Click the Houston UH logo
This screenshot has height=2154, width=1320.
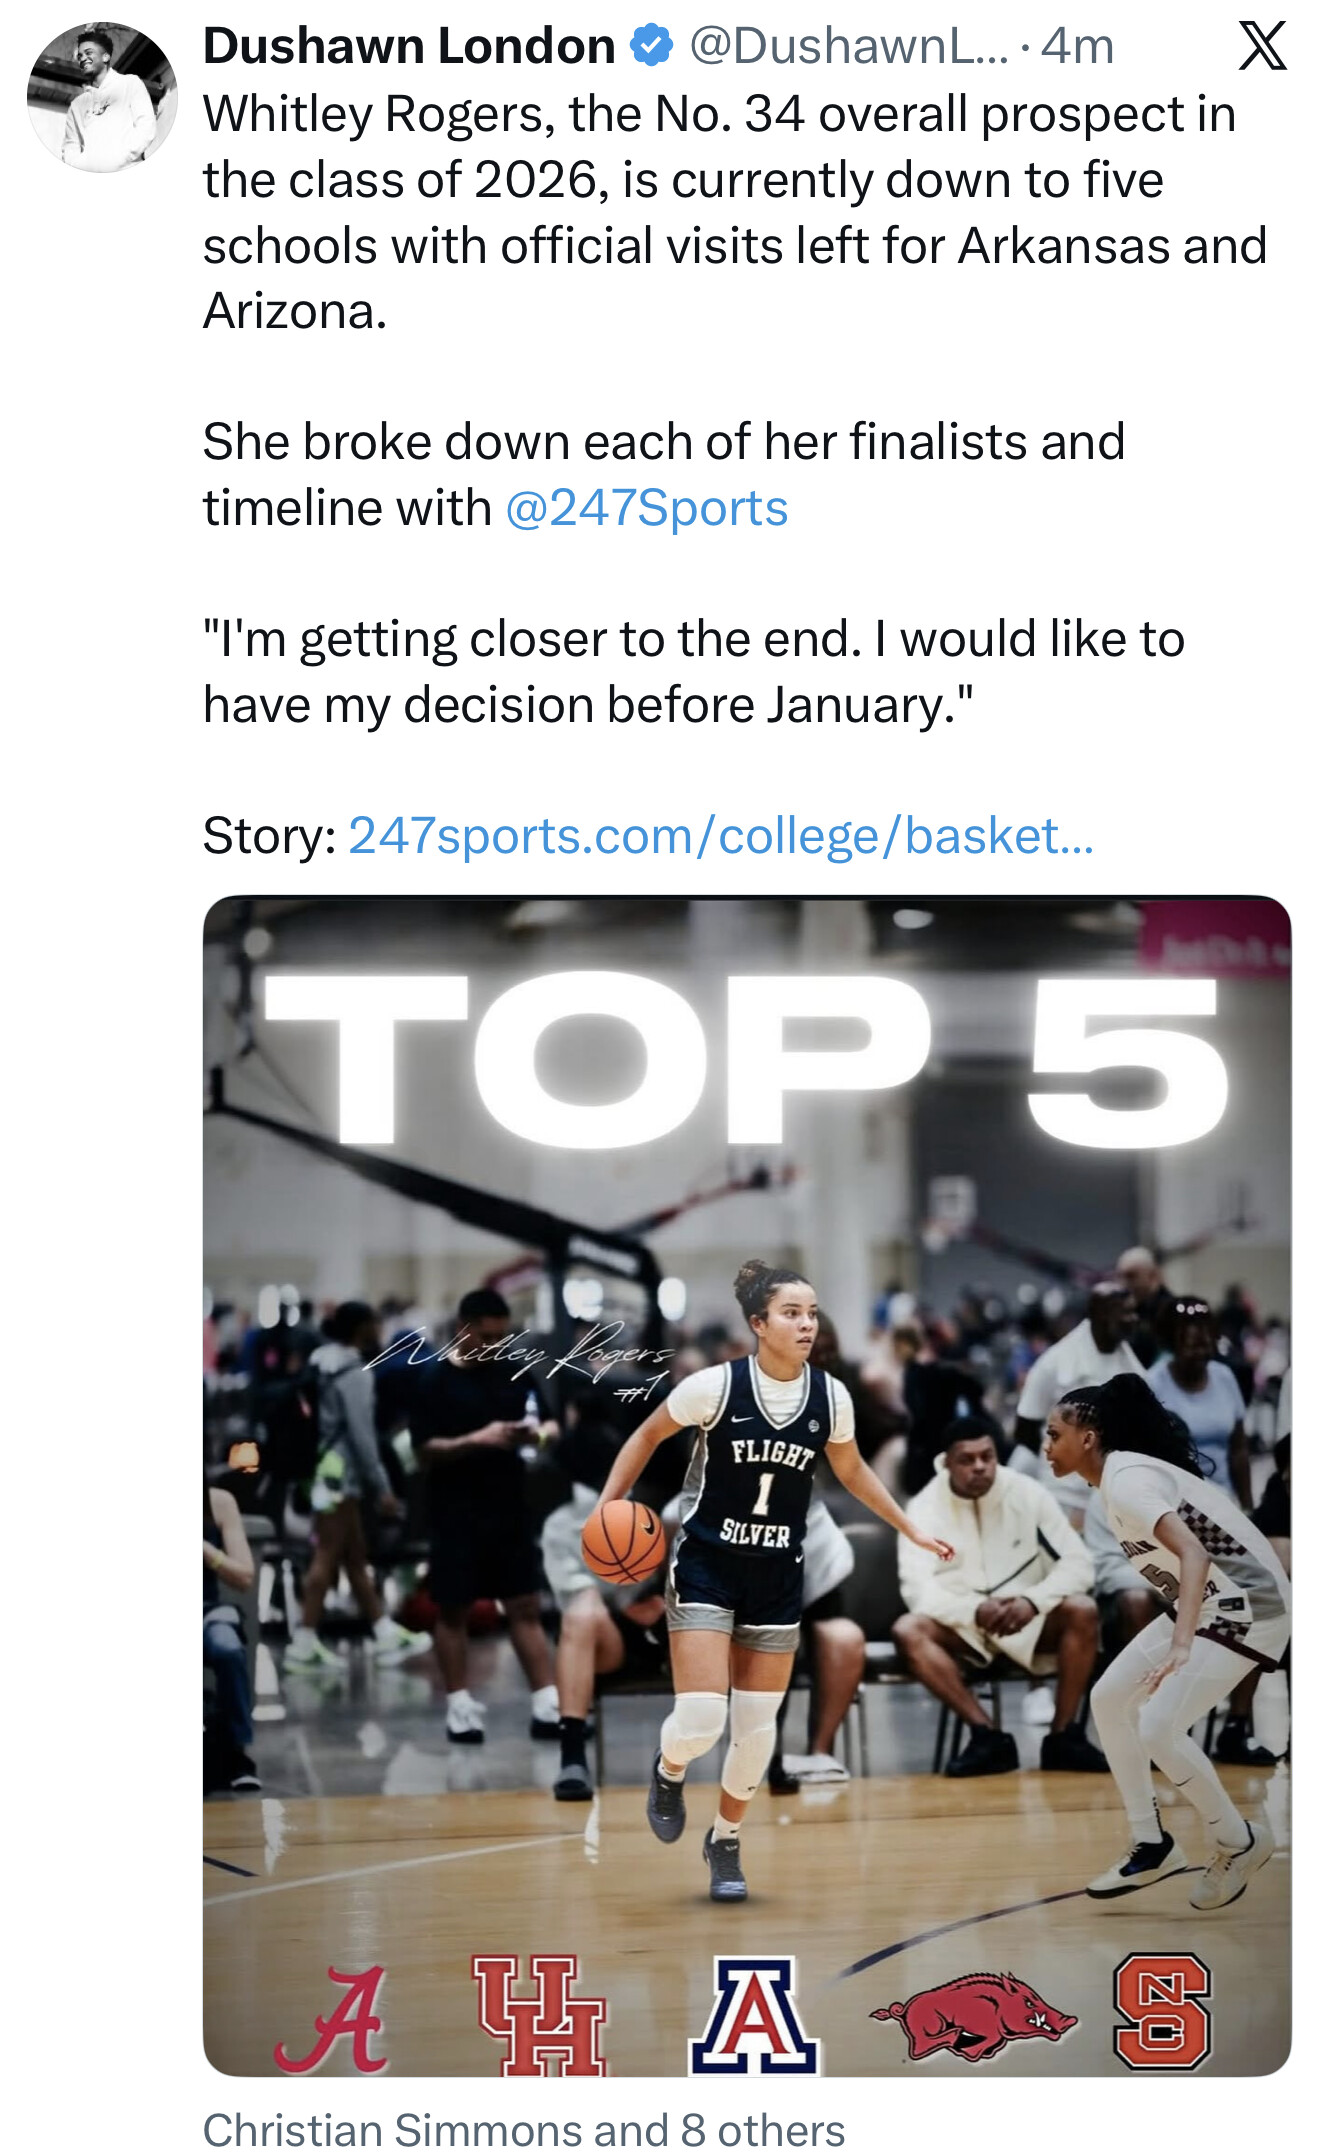[x=539, y=2014]
